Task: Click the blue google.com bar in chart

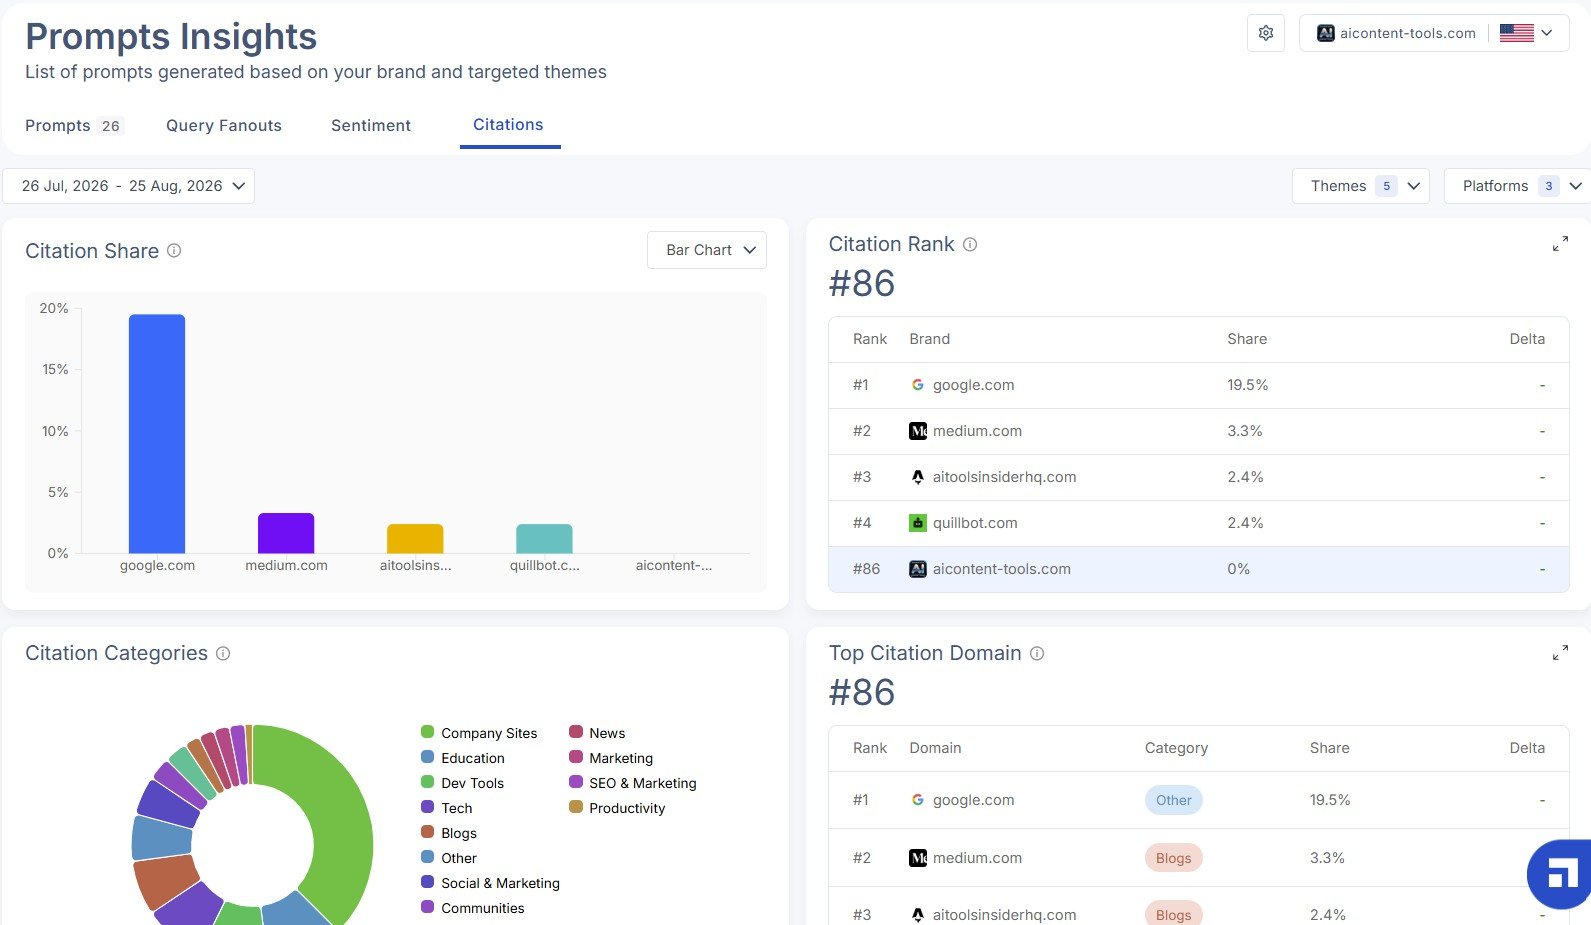Action: point(157,434)
